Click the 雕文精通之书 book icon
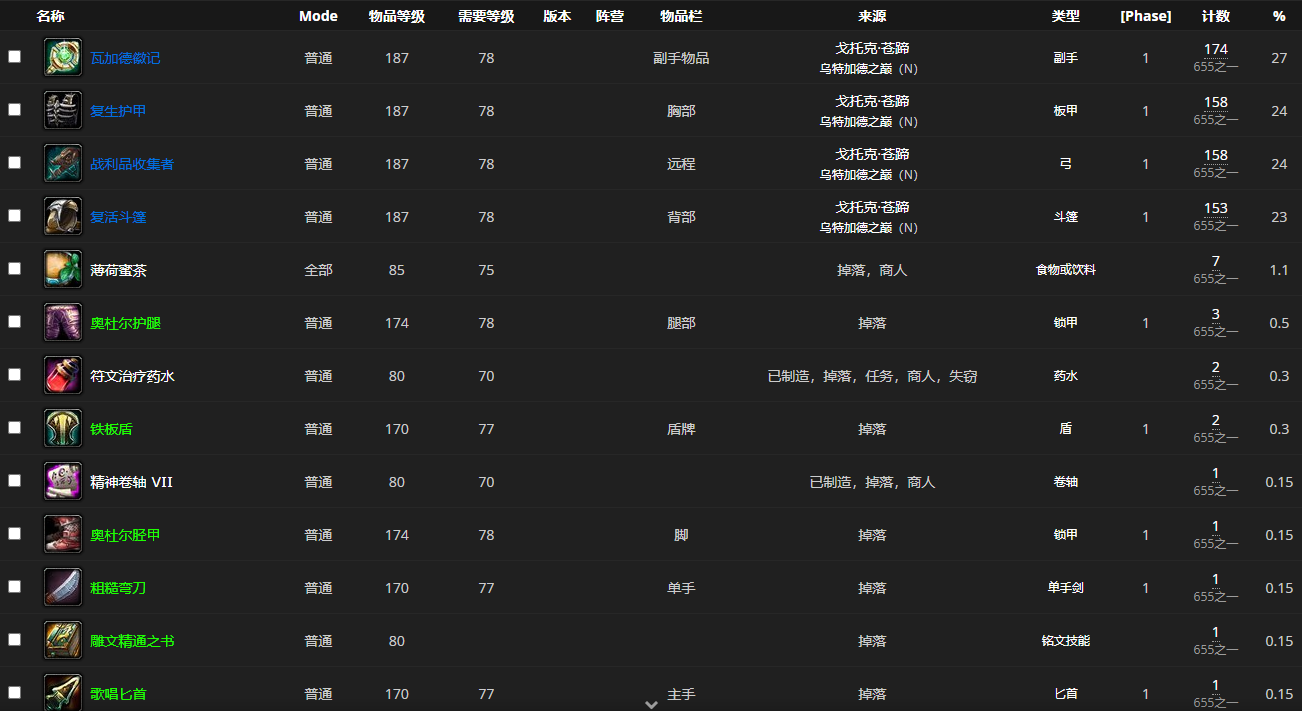Screen dimensions: 1302x711 [x=63, y=640]
